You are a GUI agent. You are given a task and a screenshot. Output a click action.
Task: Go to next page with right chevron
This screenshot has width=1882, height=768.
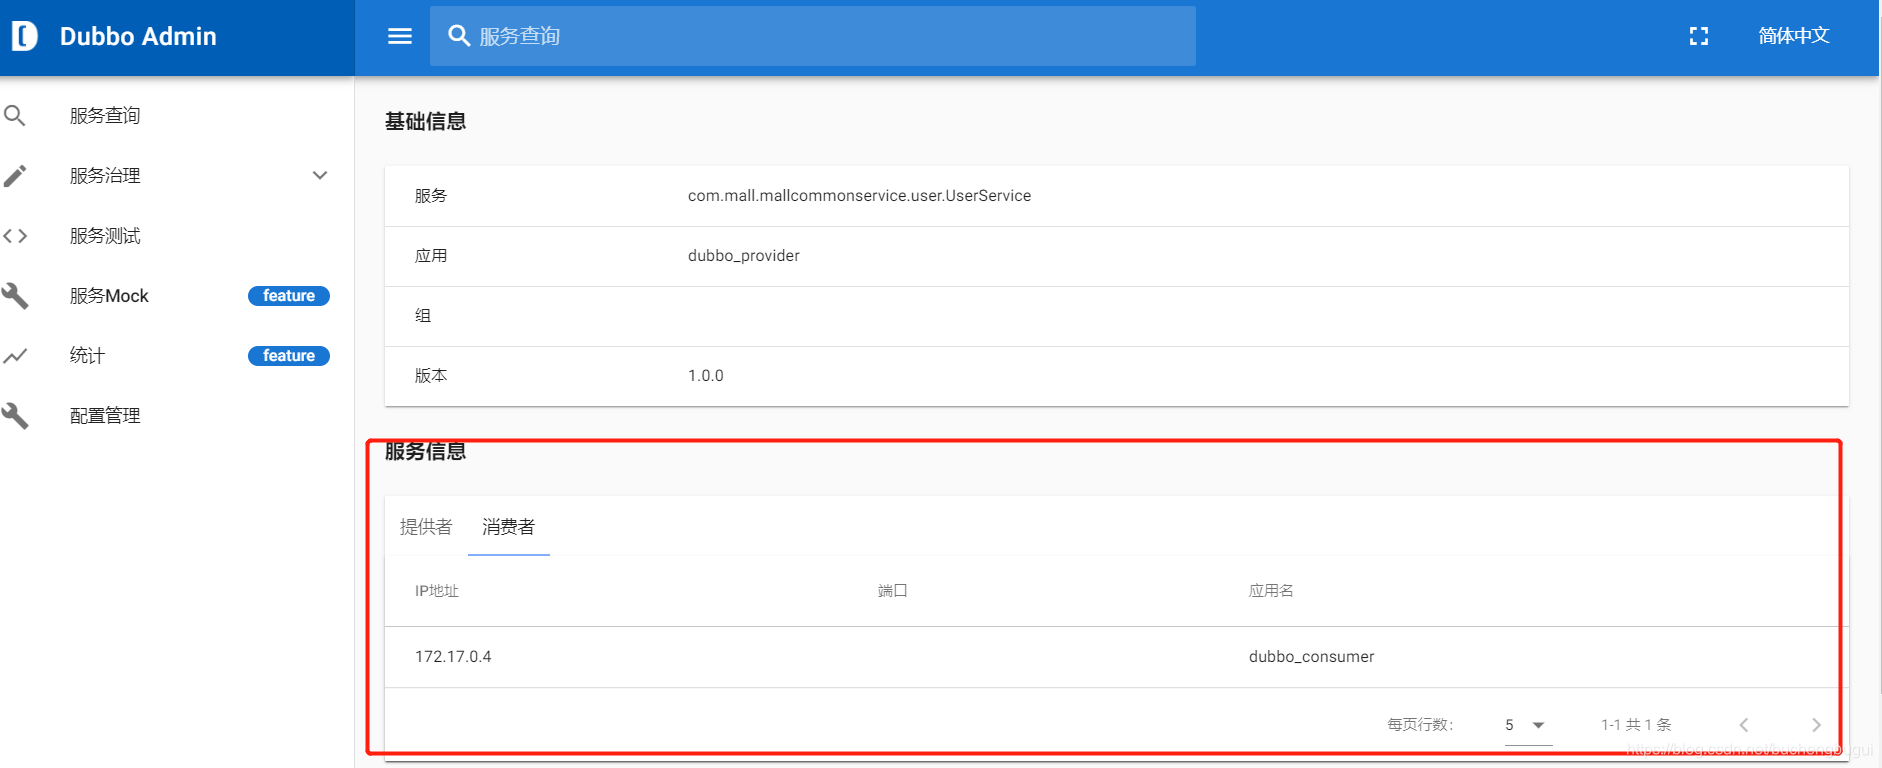(x=1816, y=725)
